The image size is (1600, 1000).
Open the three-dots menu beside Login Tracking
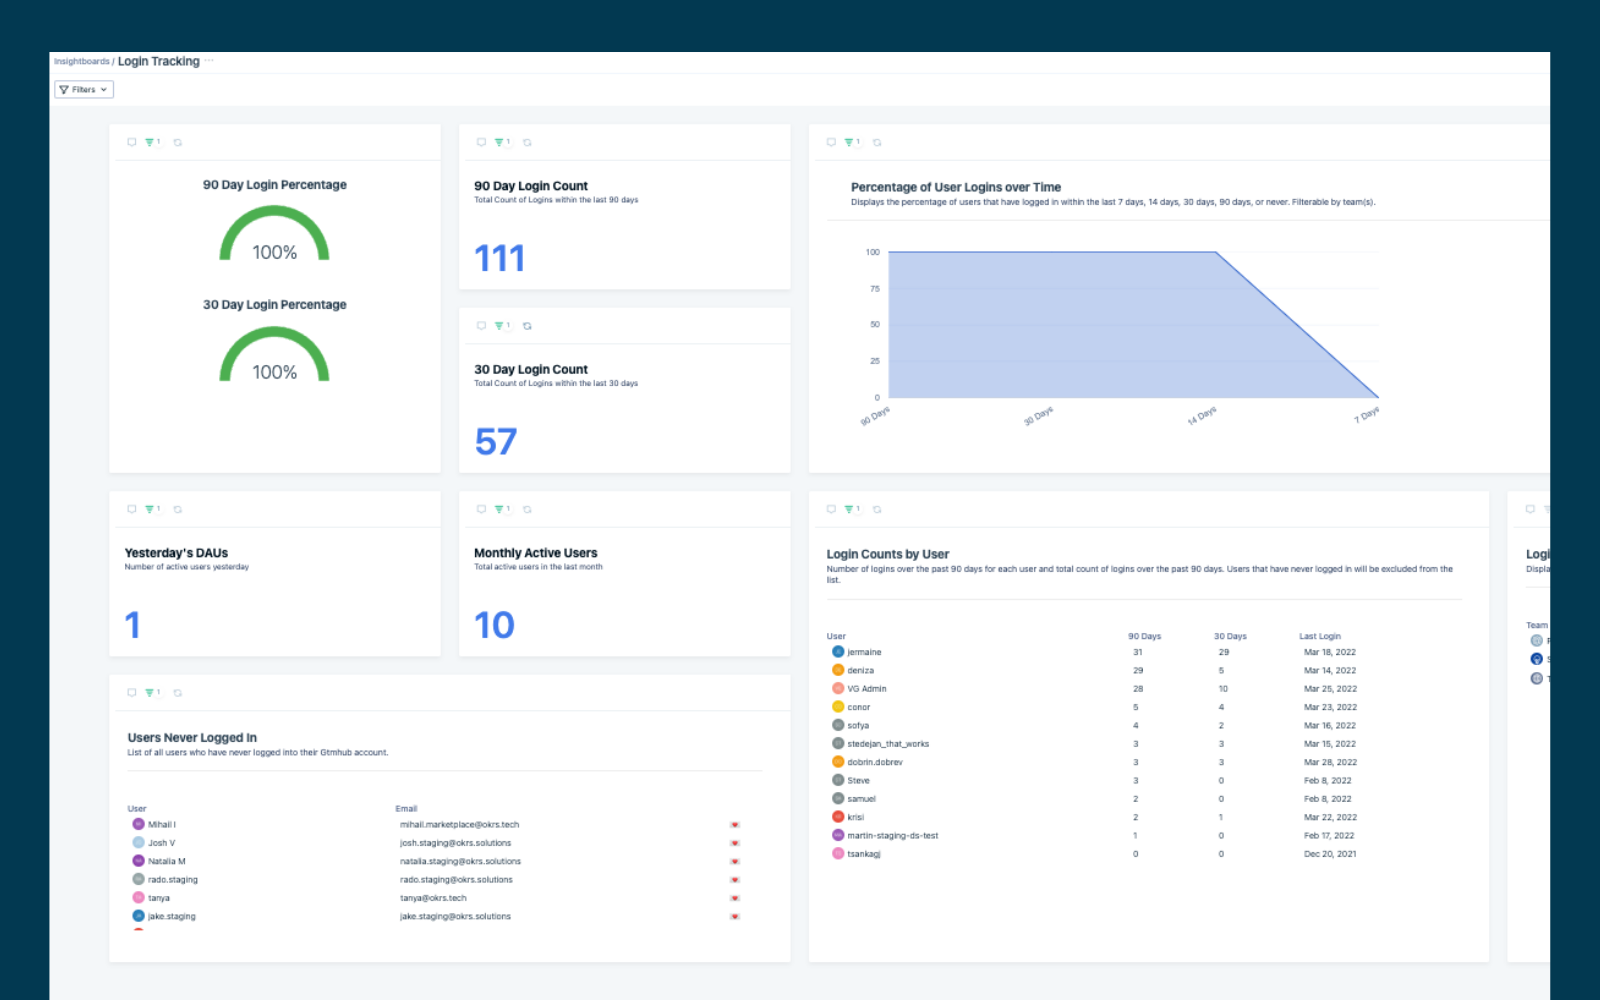(209, 61)
